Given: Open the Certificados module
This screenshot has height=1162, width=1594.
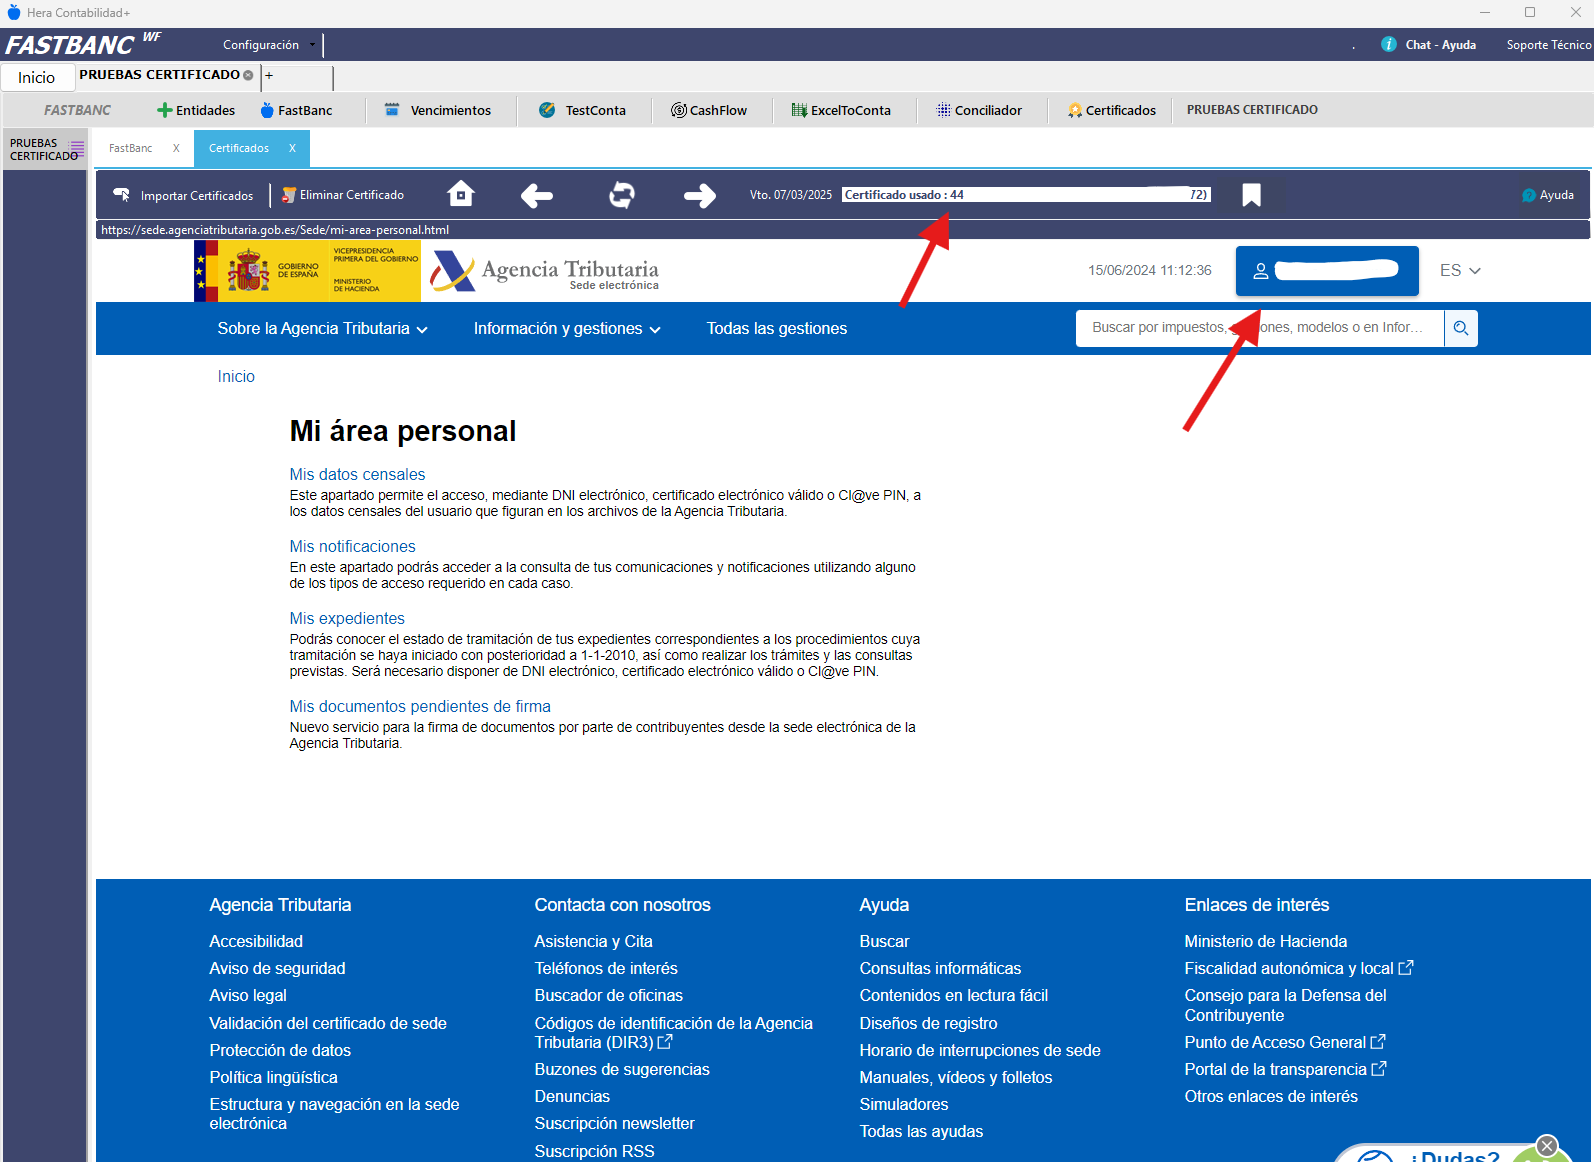Looking at the screenshot, I should (1112, 110).
